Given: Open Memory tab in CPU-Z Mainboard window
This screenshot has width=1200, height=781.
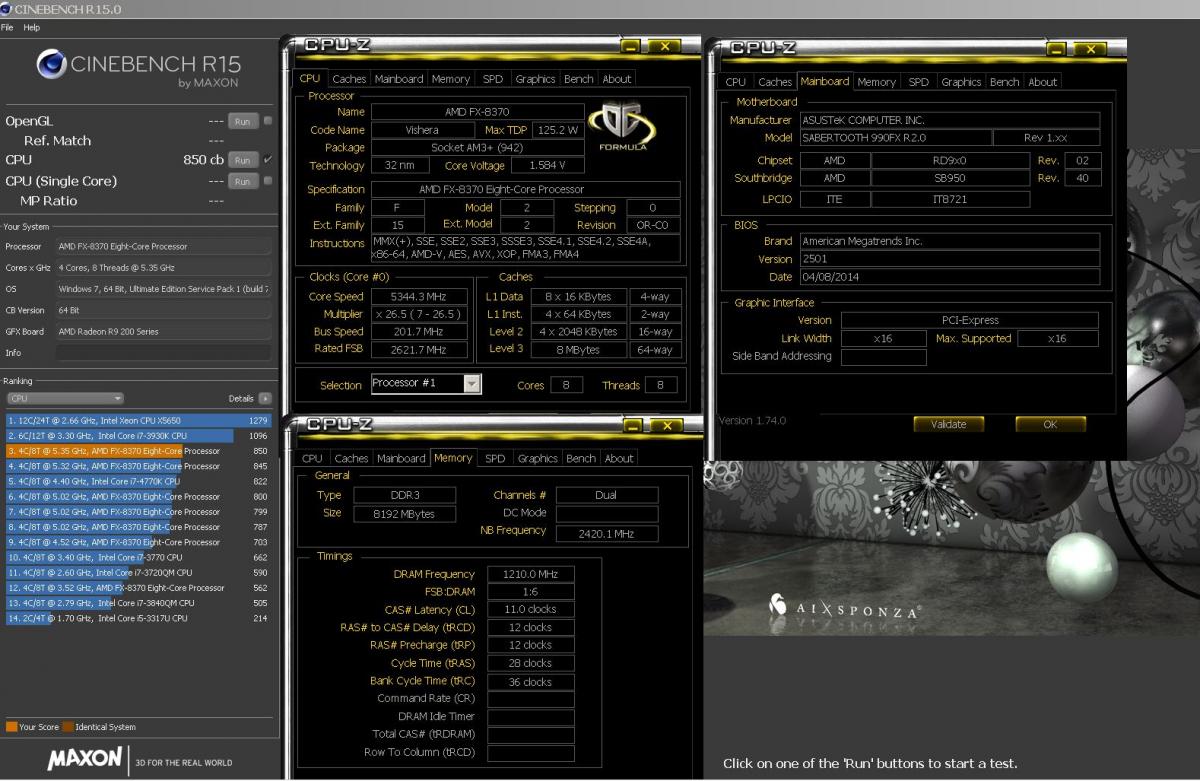Looking at the screenshot, I should coord(876,82).
